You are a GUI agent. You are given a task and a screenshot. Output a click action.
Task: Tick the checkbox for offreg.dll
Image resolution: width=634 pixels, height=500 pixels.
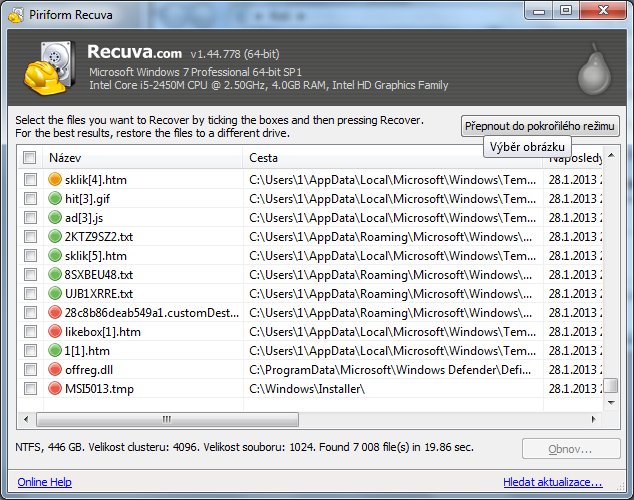[30, 369]
